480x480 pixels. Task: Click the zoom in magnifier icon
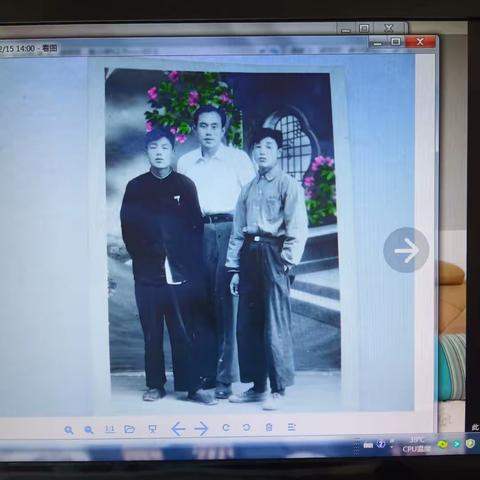(x=69, y=430)
